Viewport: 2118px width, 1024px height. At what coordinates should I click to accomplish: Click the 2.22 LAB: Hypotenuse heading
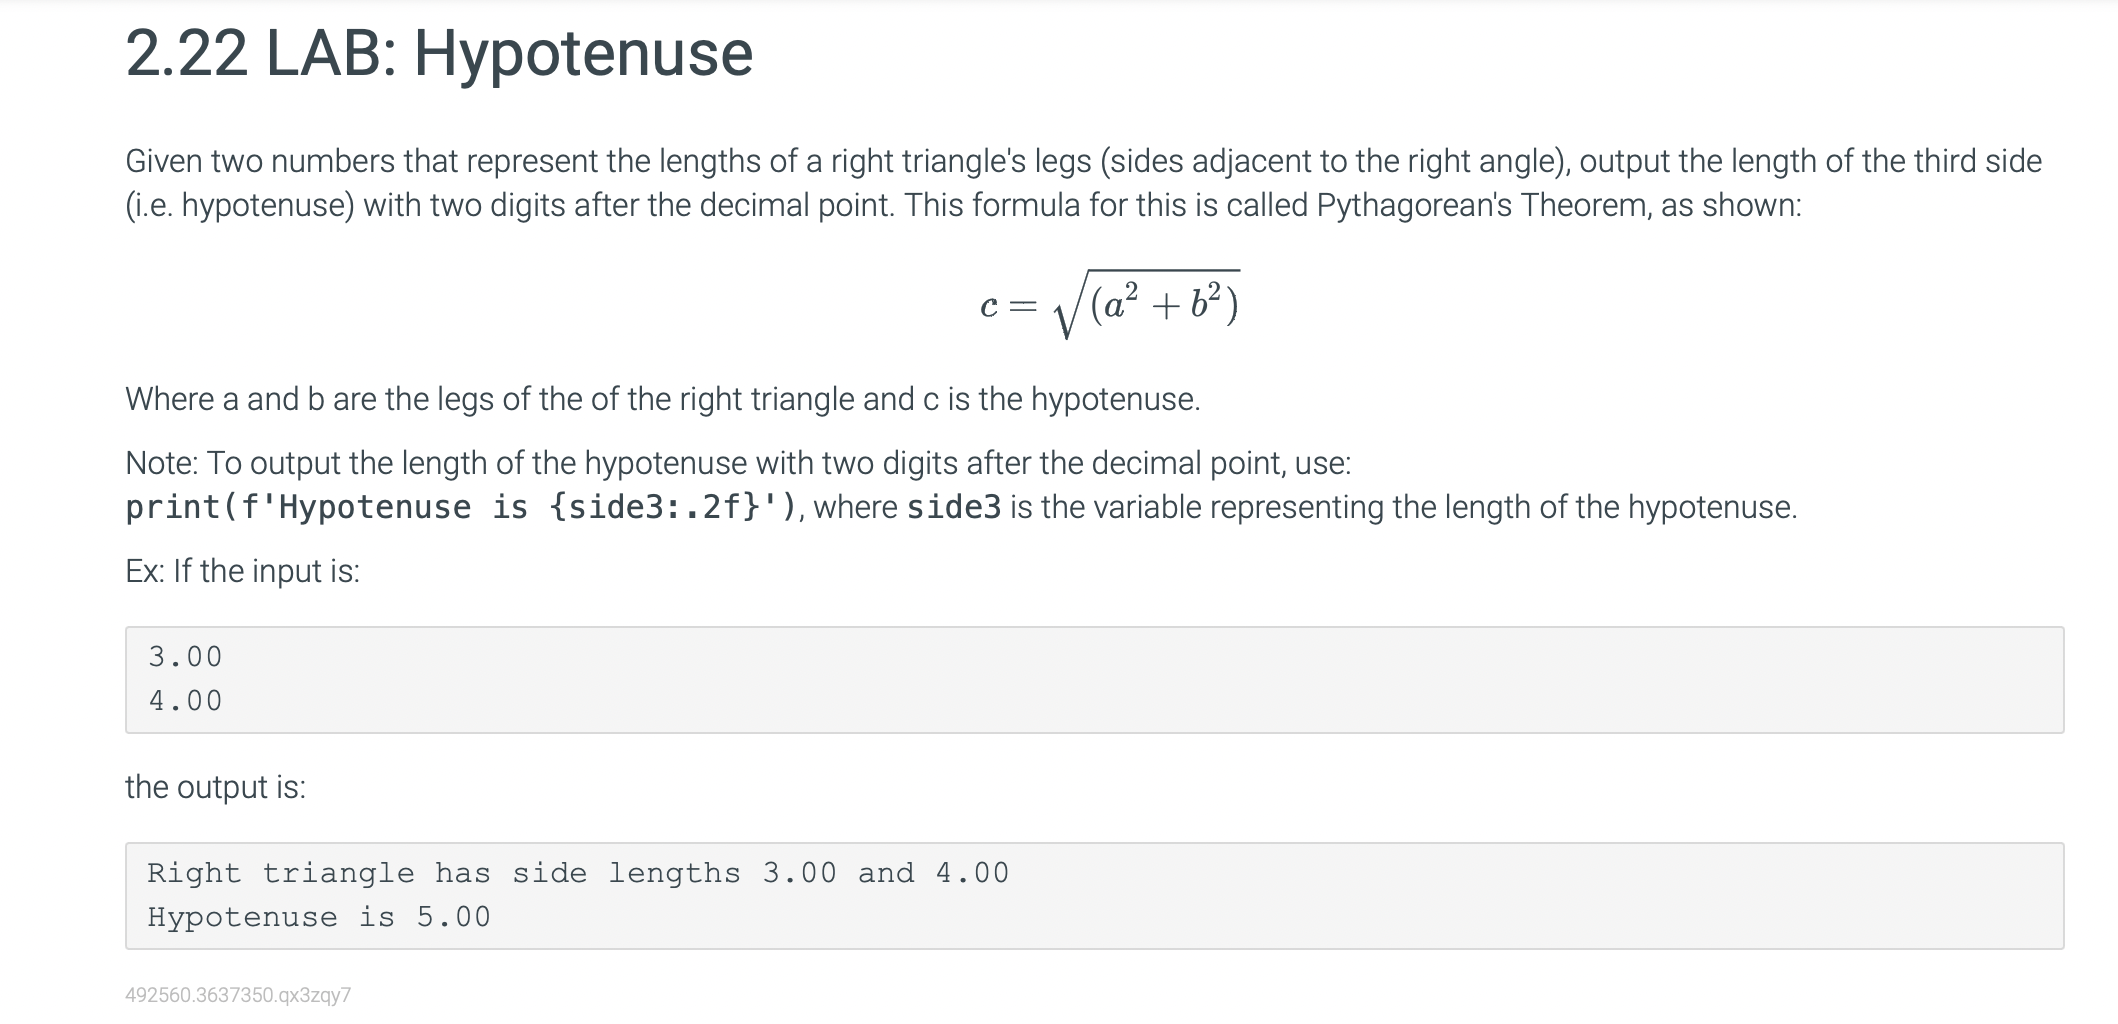pyautogui.click(x=439, y=53)
